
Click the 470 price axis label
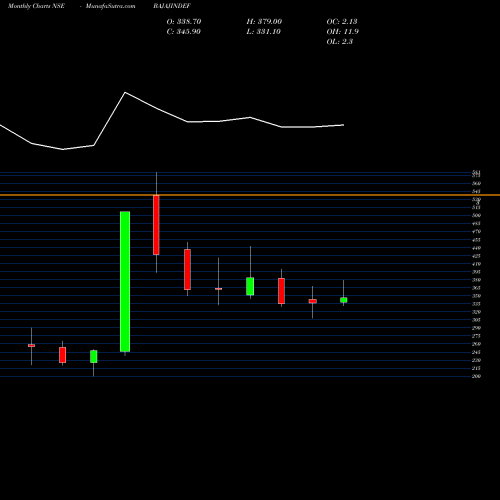476,231
